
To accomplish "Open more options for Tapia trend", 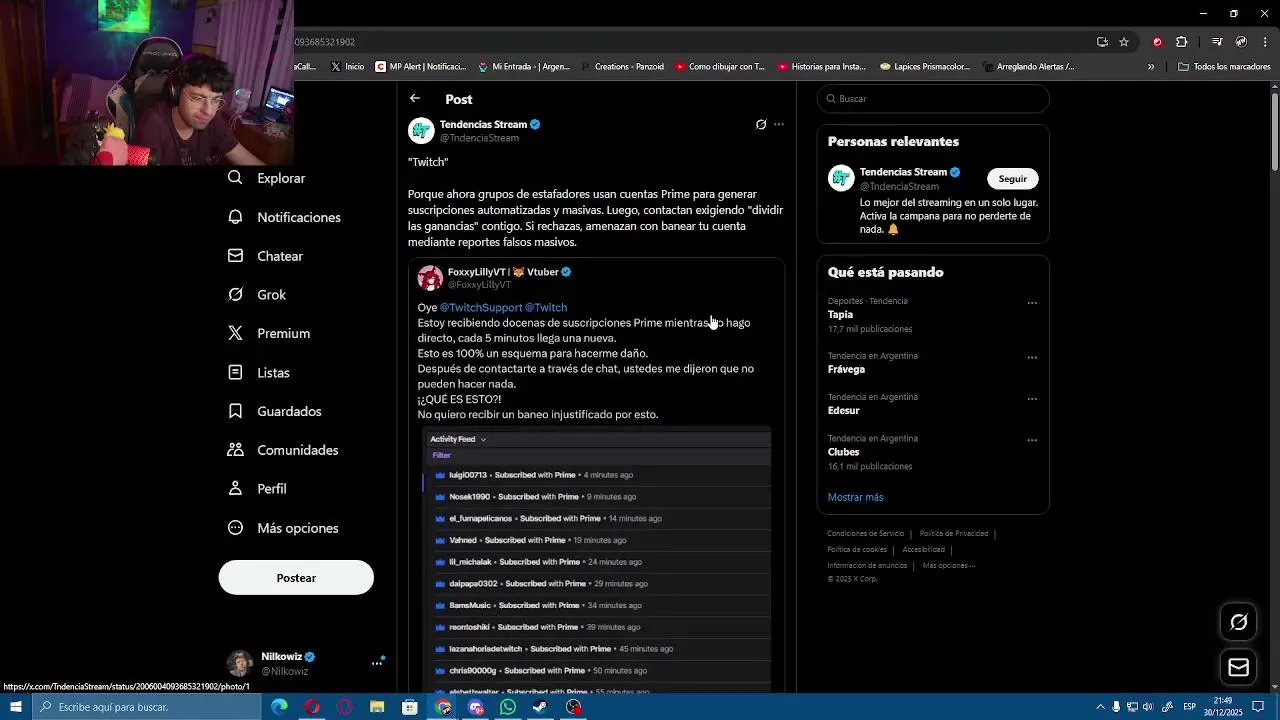I will point(1032,303).
